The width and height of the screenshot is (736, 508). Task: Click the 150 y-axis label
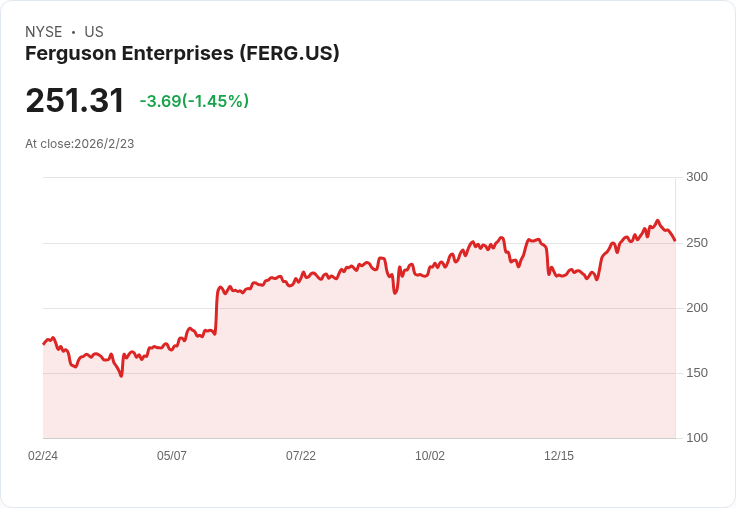click(697, 373)
